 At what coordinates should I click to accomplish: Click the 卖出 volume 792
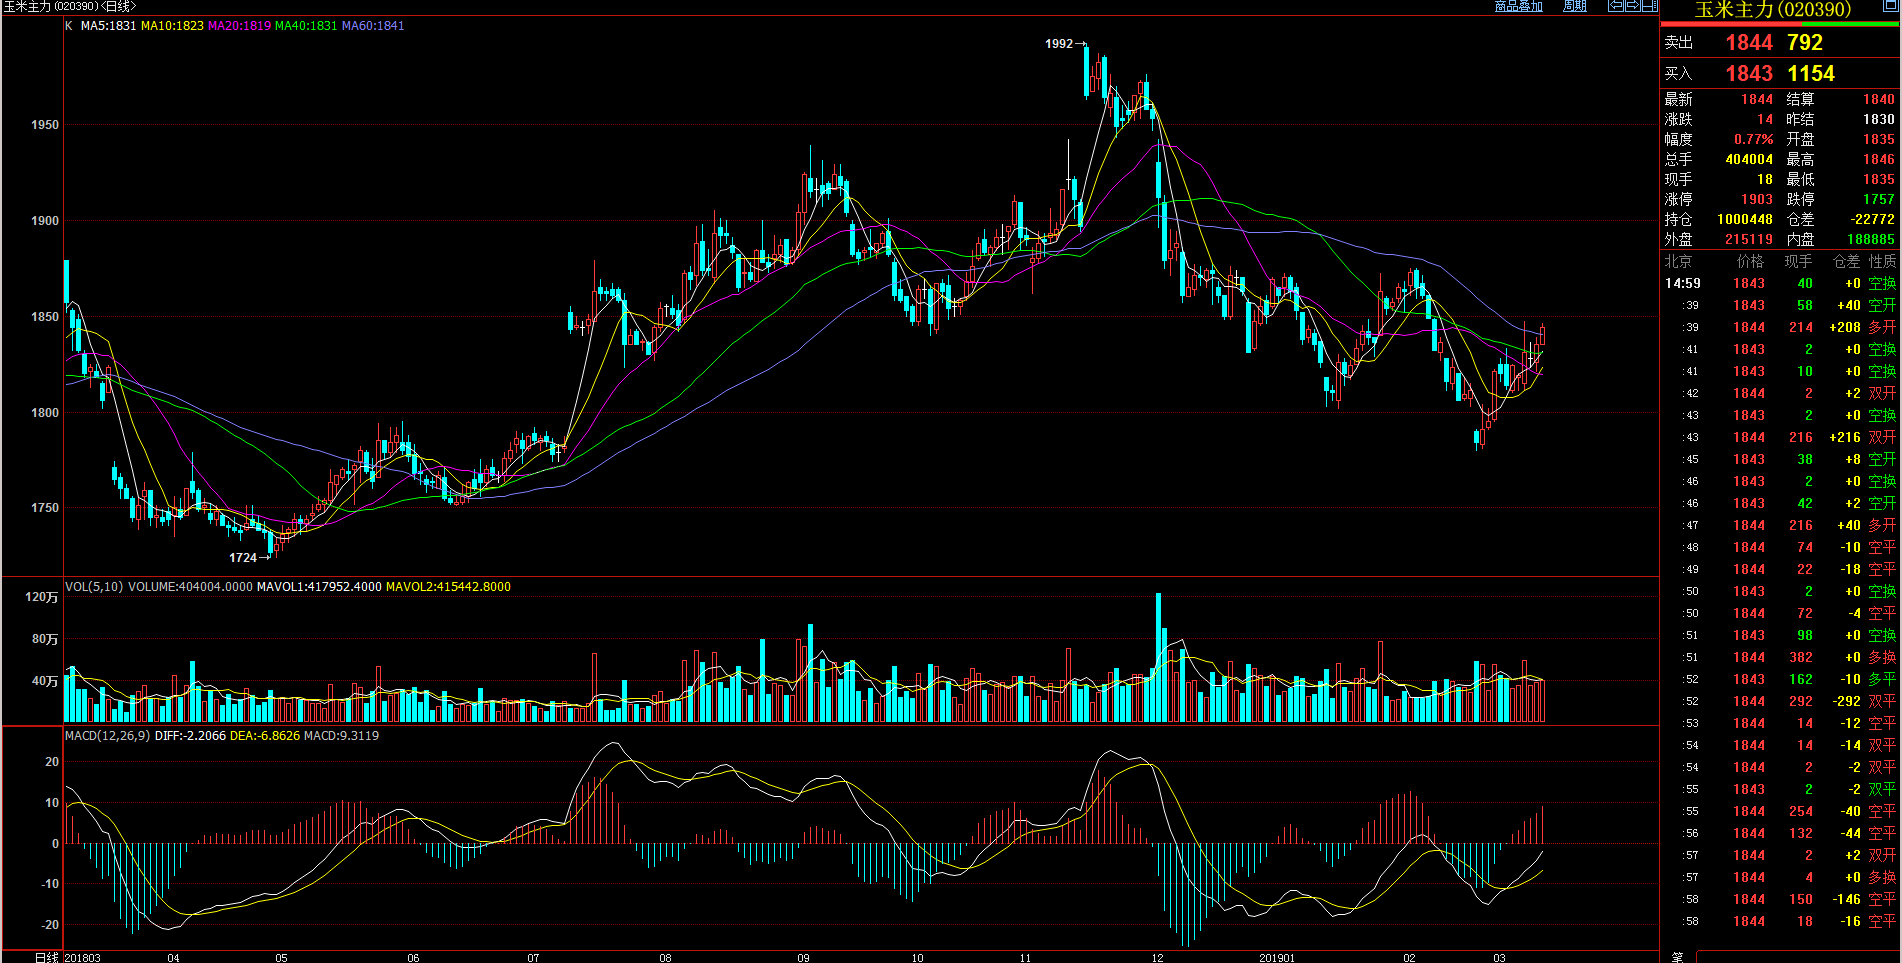1805,43
